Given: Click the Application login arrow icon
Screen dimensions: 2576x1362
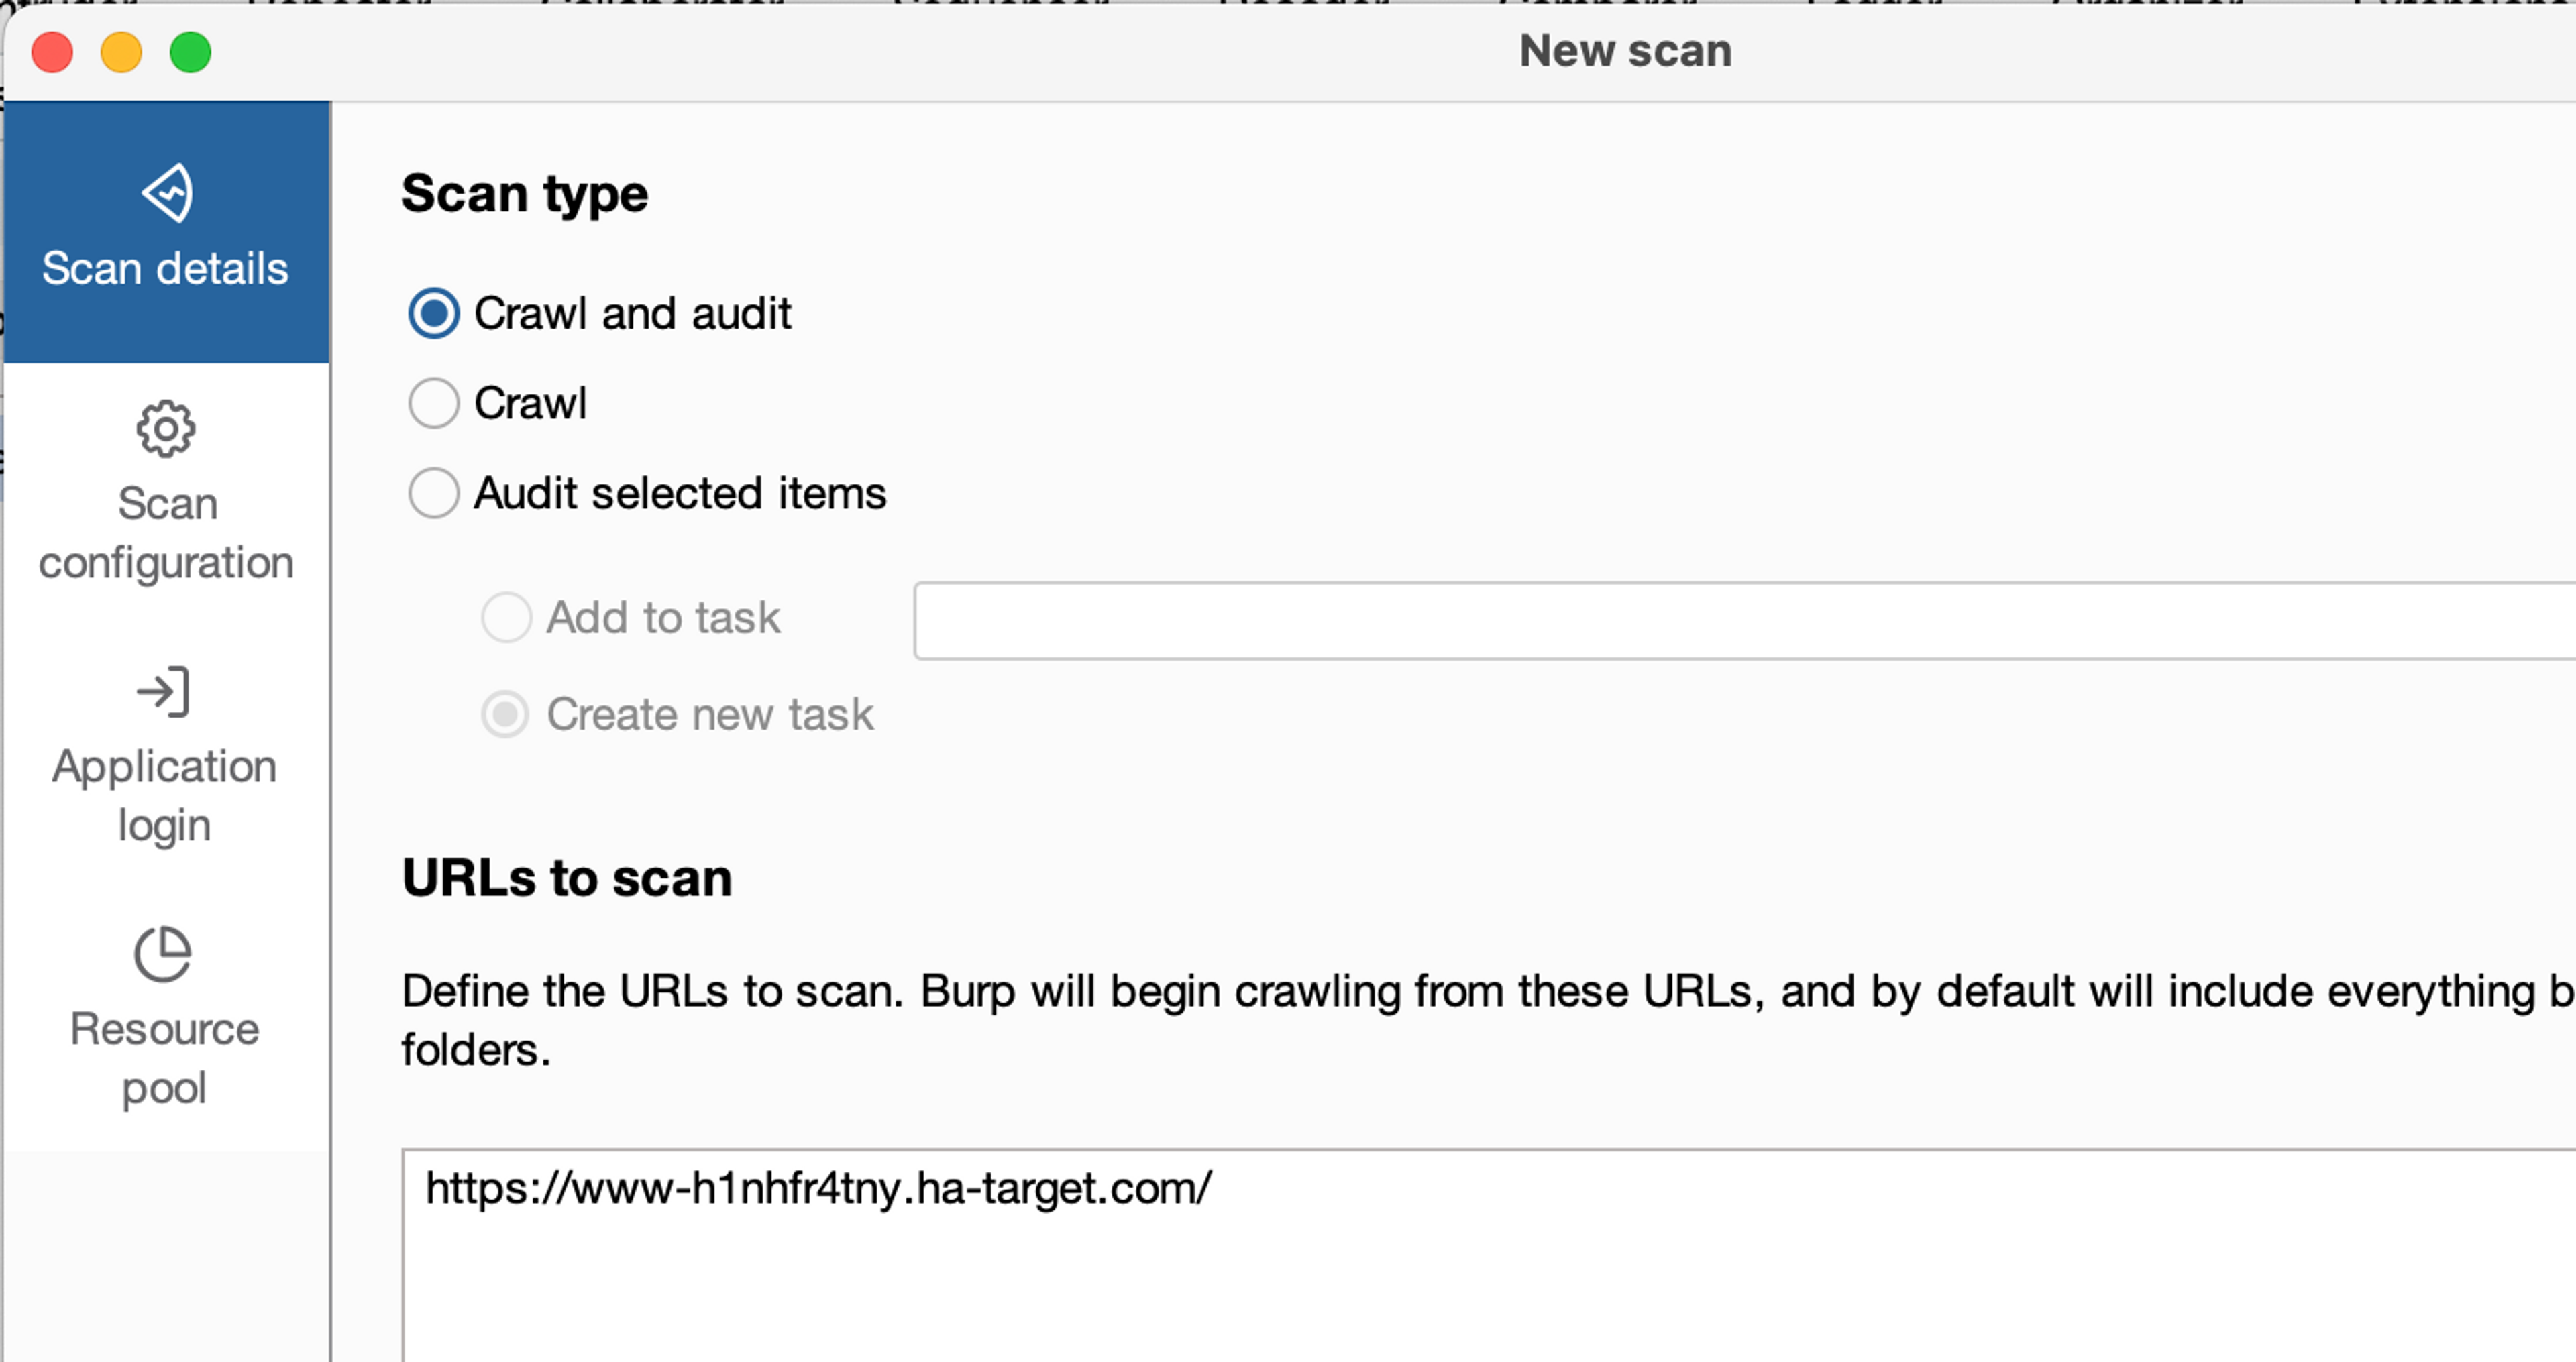Looking at the screenshot, I should pyautogui.click(x=163, y=692).
